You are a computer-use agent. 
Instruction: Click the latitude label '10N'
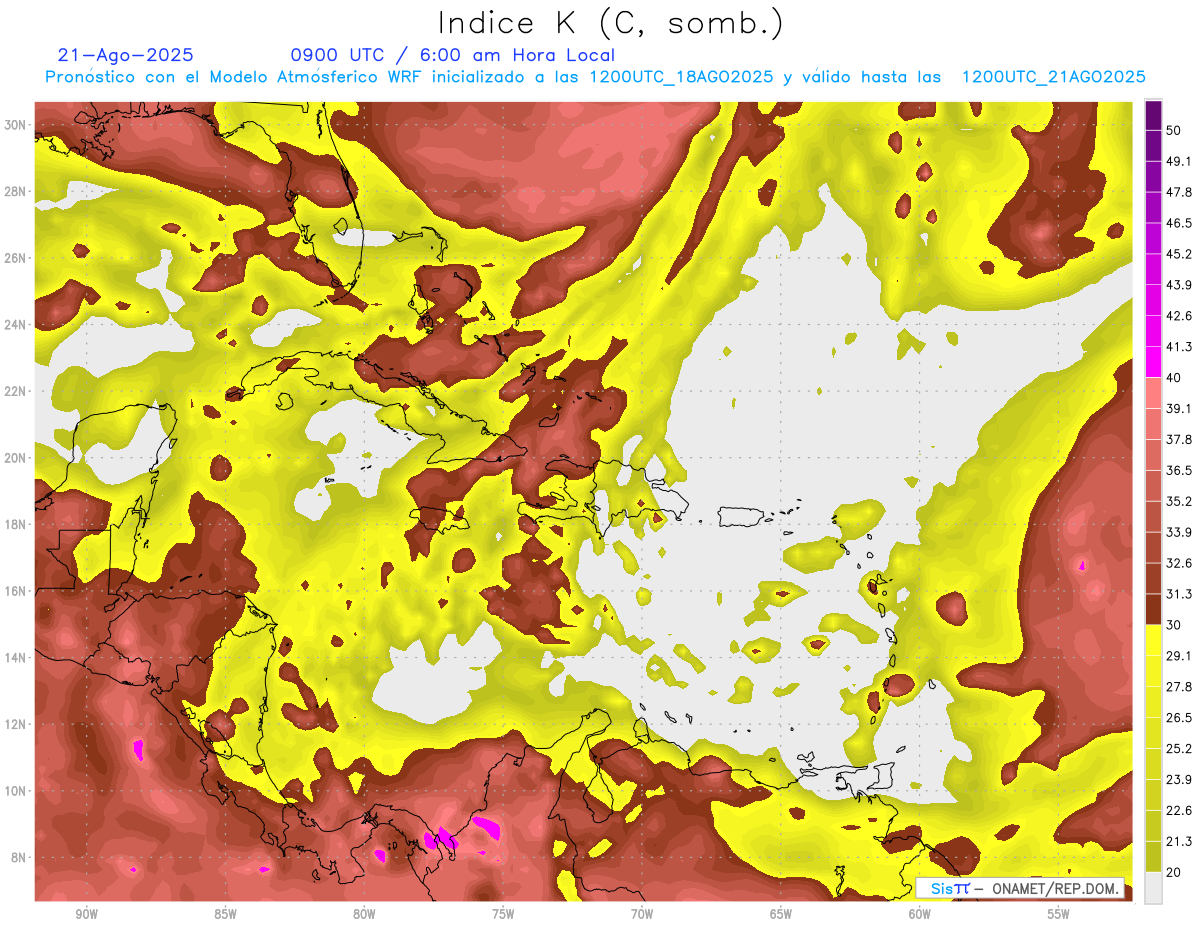14,791
